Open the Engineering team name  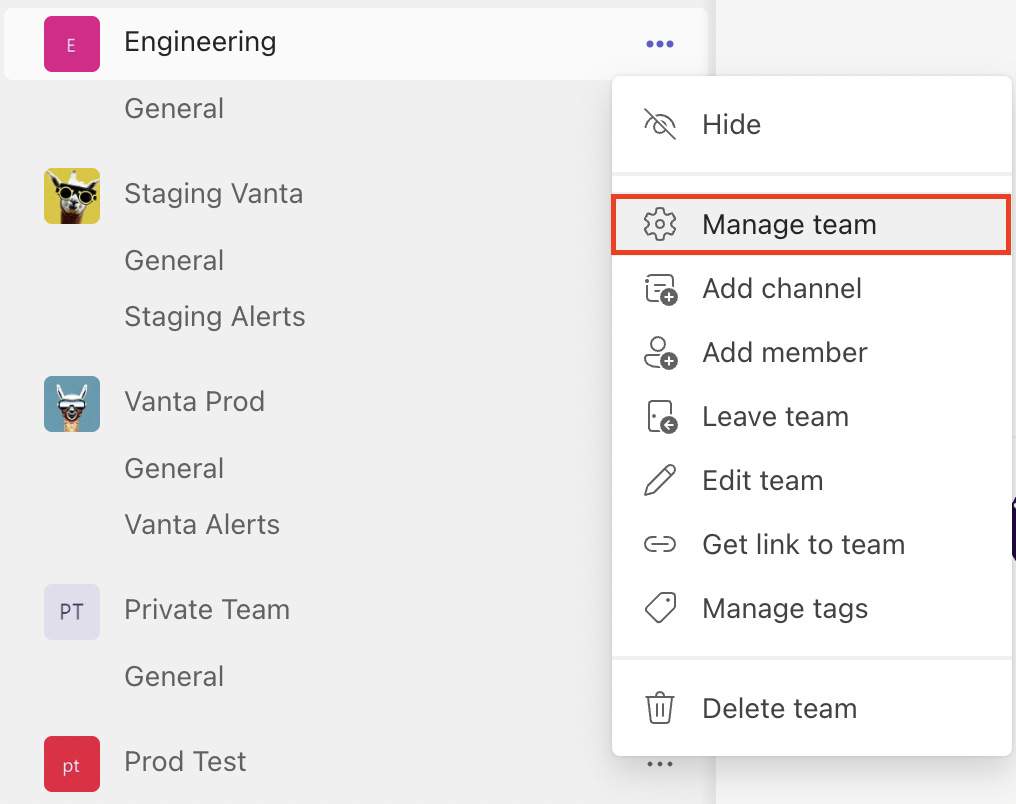pos(200,42)
